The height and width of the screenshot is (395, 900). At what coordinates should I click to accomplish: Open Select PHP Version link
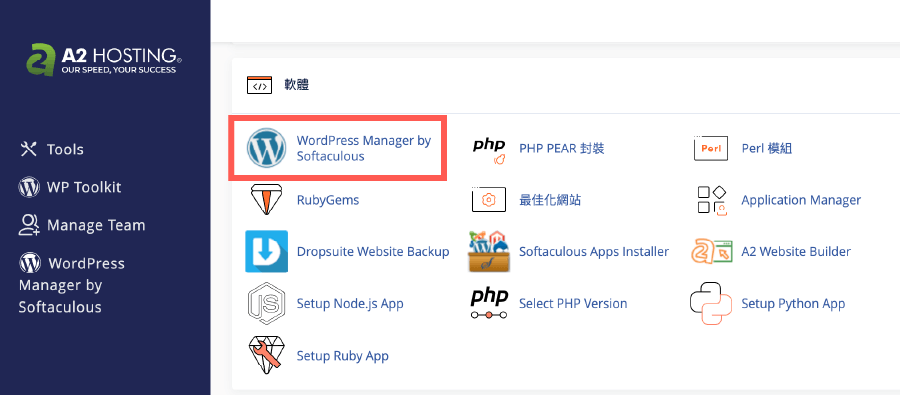point(573,303)
